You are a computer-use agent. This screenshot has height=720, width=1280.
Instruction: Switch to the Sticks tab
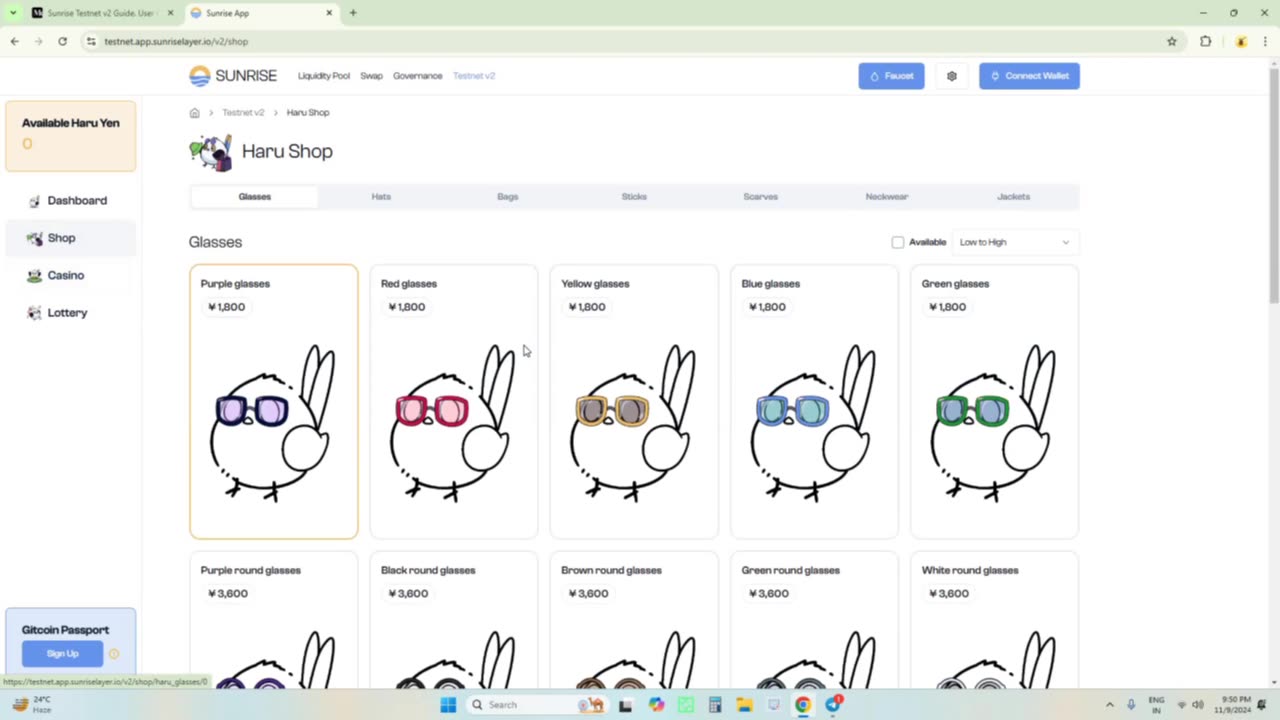click(x=634, y=197)
